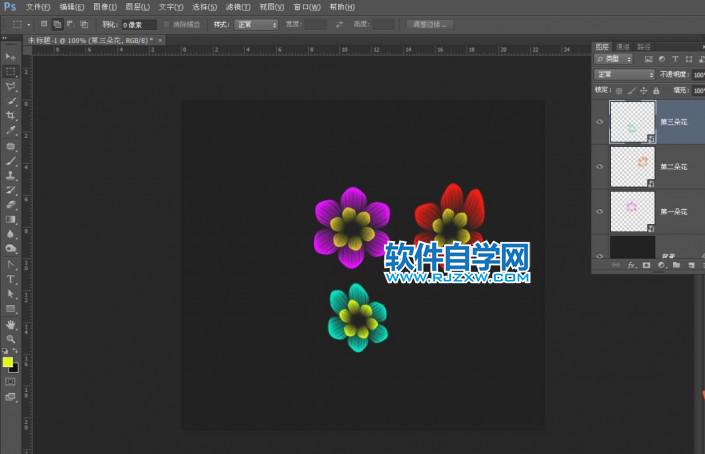Select the Quick Selection tool
Image resolution: width=705 pixels, height=454 pixels.
[x=10, y=101]
